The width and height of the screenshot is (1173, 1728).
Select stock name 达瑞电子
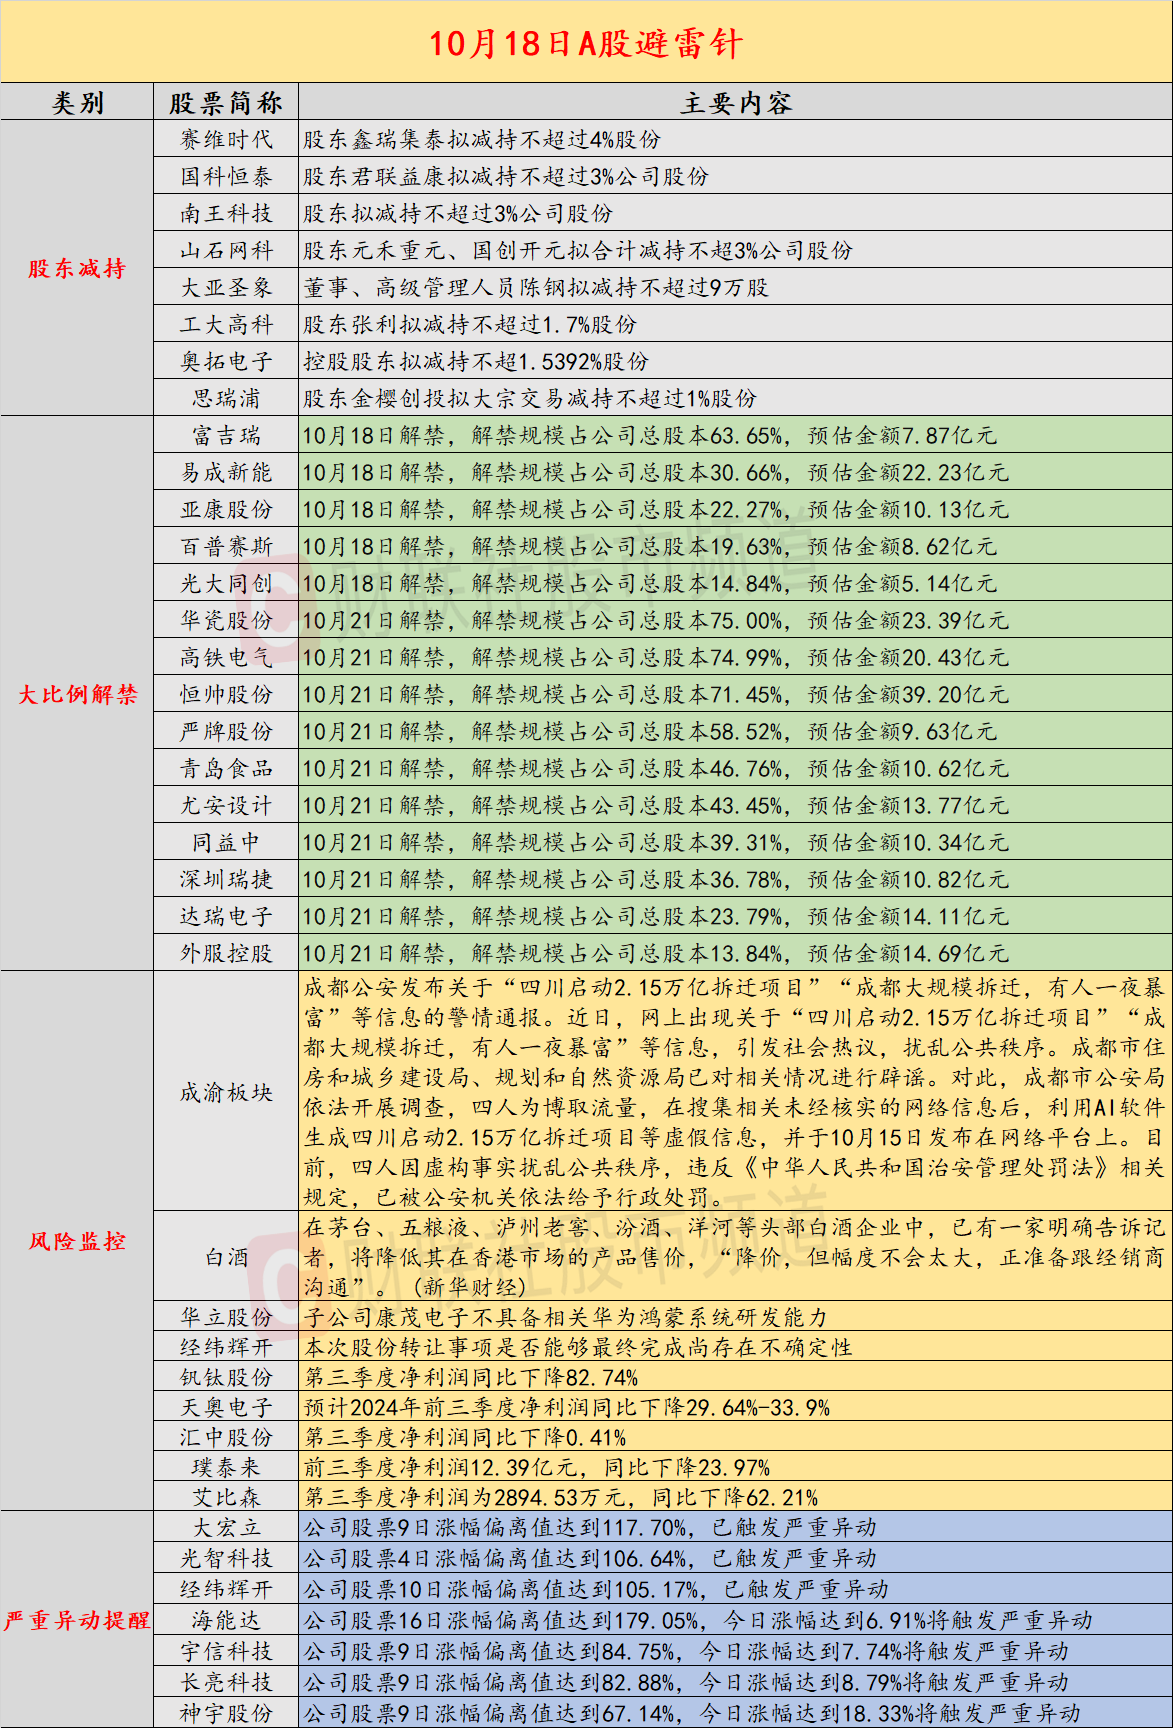(x=226, y=917)
